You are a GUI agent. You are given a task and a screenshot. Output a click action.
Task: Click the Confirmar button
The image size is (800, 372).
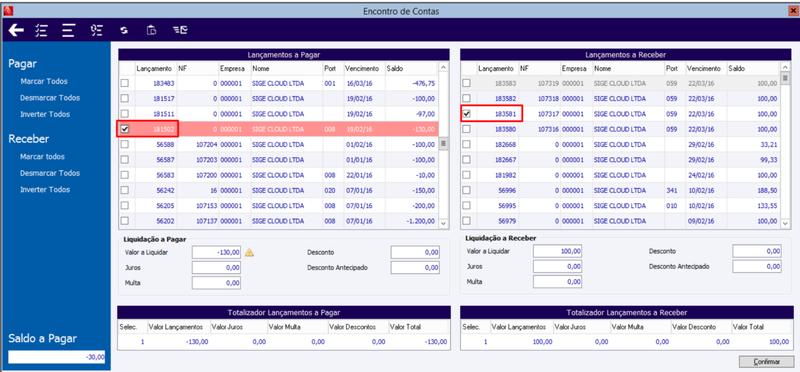tap(766, 362)
